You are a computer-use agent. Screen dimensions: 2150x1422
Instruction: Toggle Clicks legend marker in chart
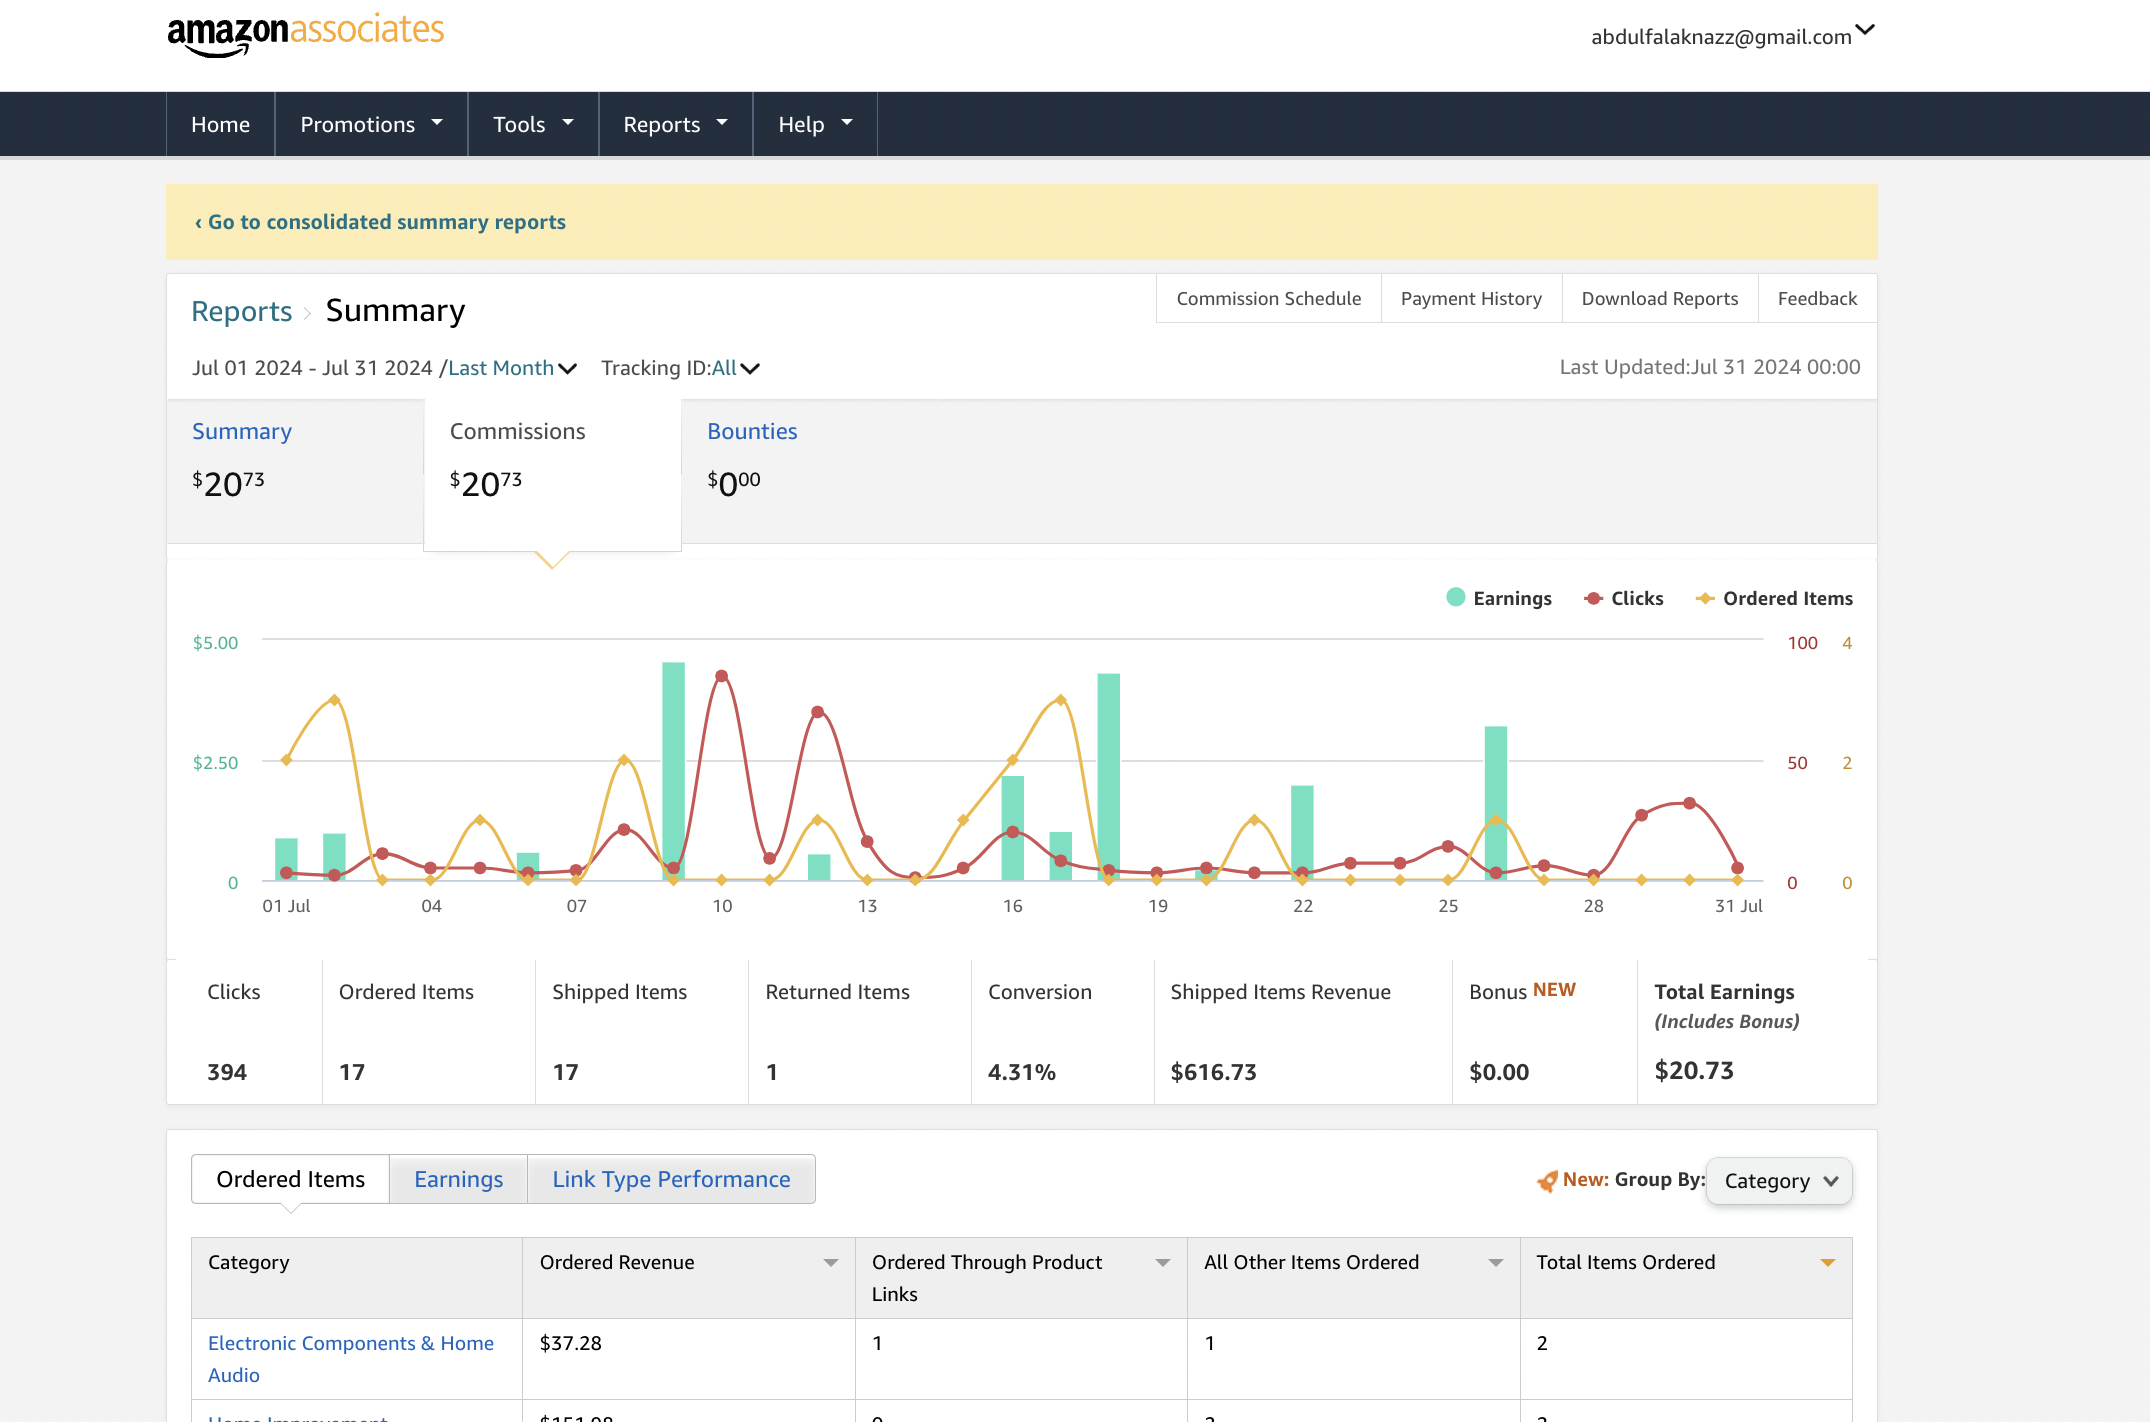coord(1593,598)
